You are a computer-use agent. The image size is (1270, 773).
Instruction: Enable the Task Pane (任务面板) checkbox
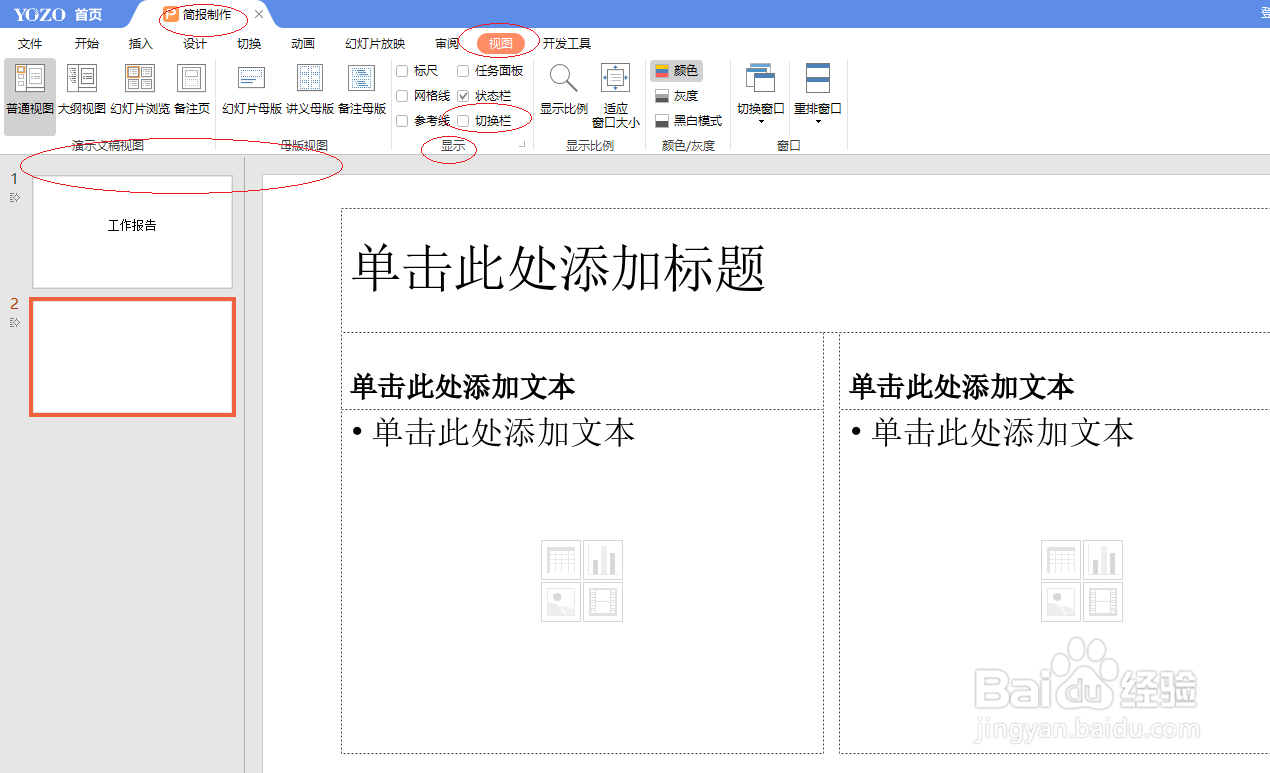click(463, 71)
